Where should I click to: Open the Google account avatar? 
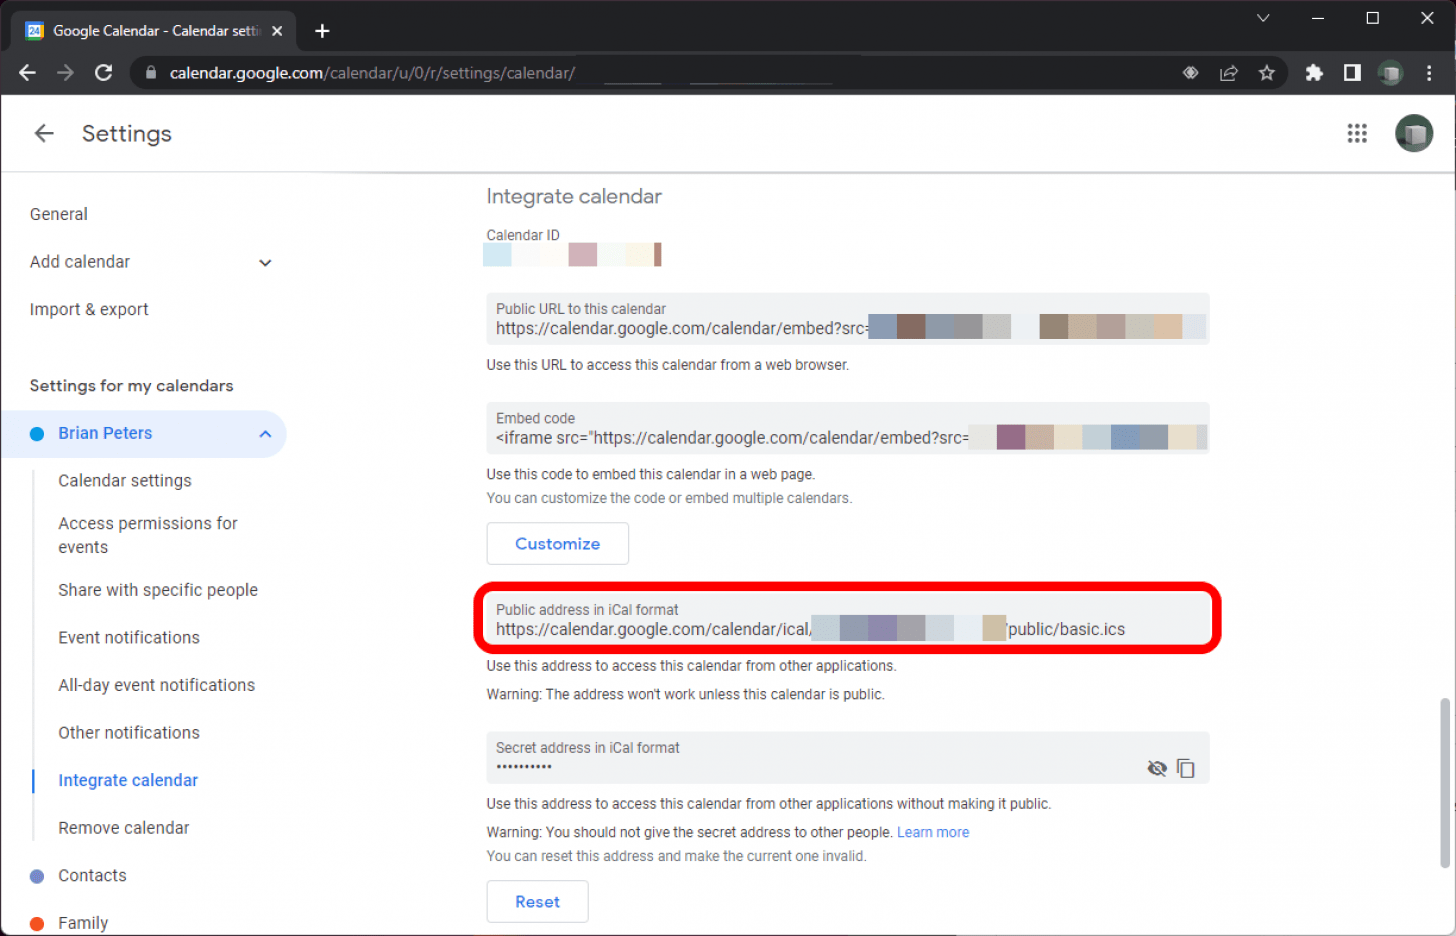pos(1413,133)
